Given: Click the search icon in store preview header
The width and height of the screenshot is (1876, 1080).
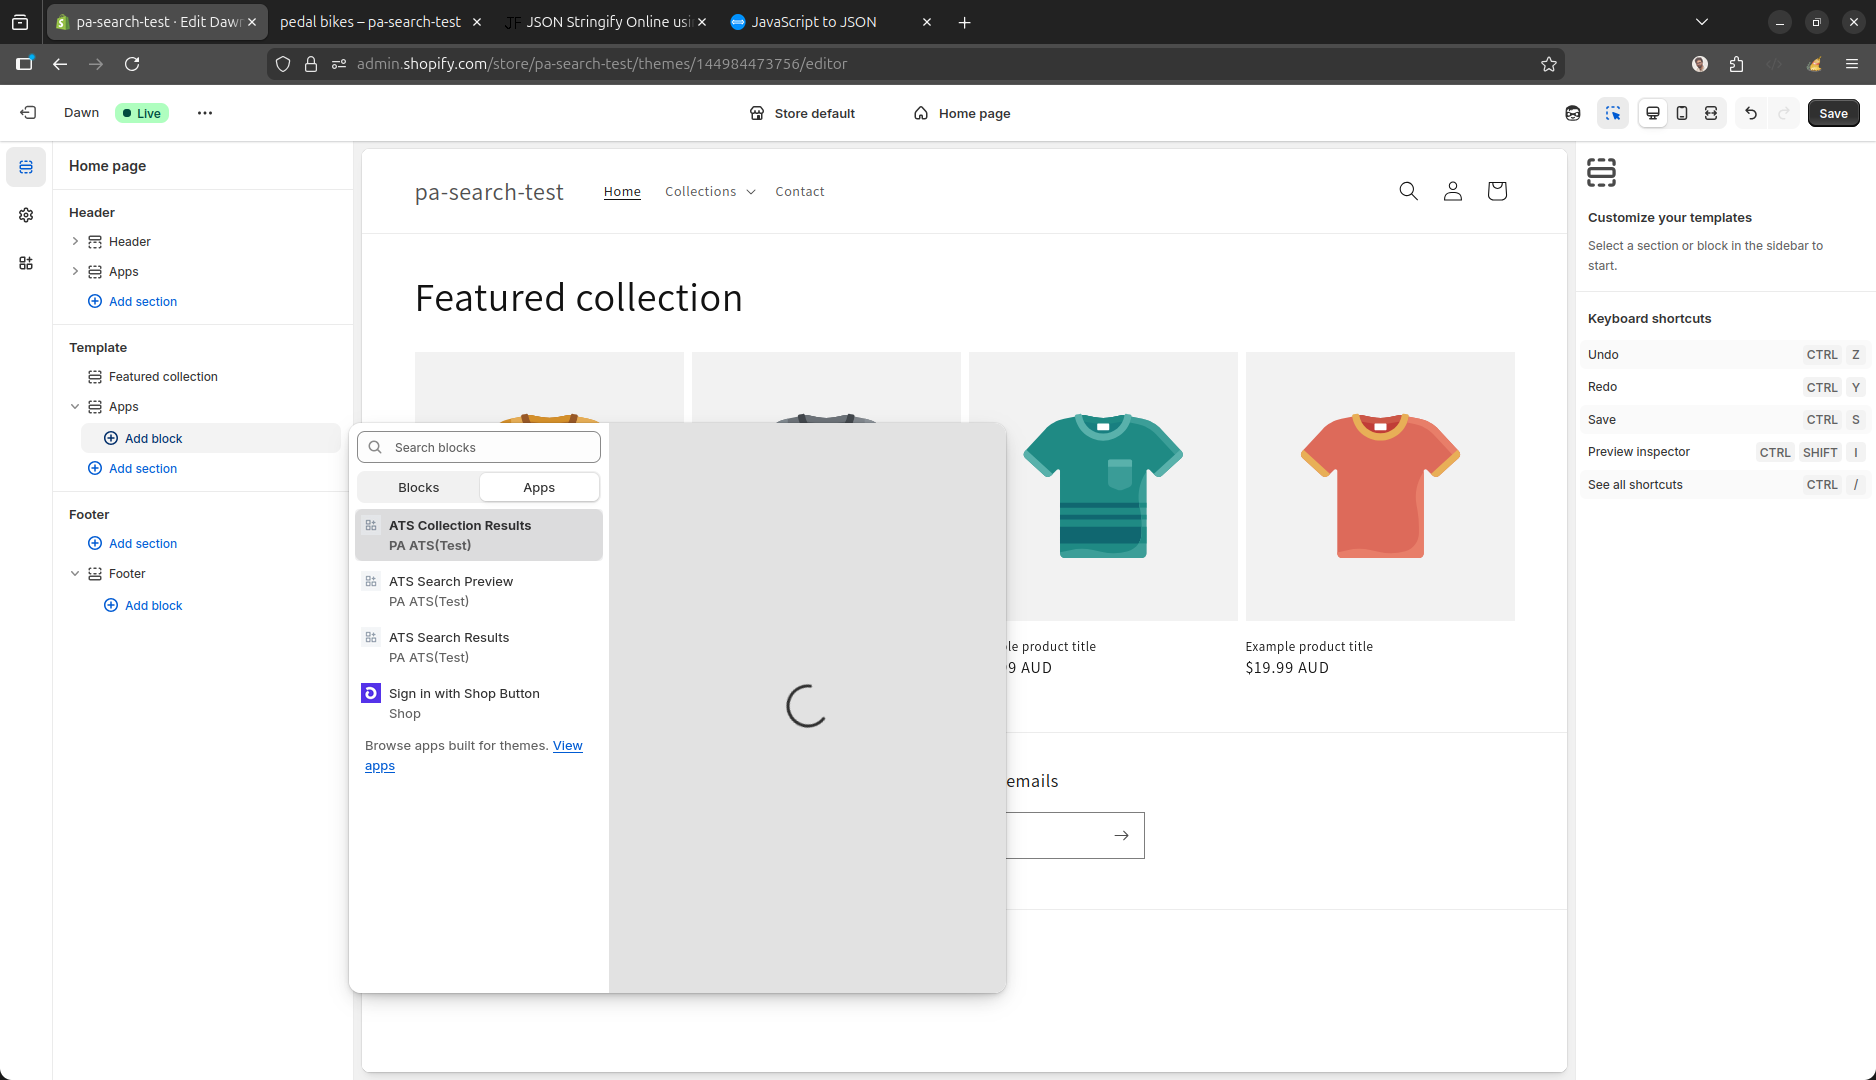Looking at the screenshot, I should pyautogui.click(x=1409, y=190).
